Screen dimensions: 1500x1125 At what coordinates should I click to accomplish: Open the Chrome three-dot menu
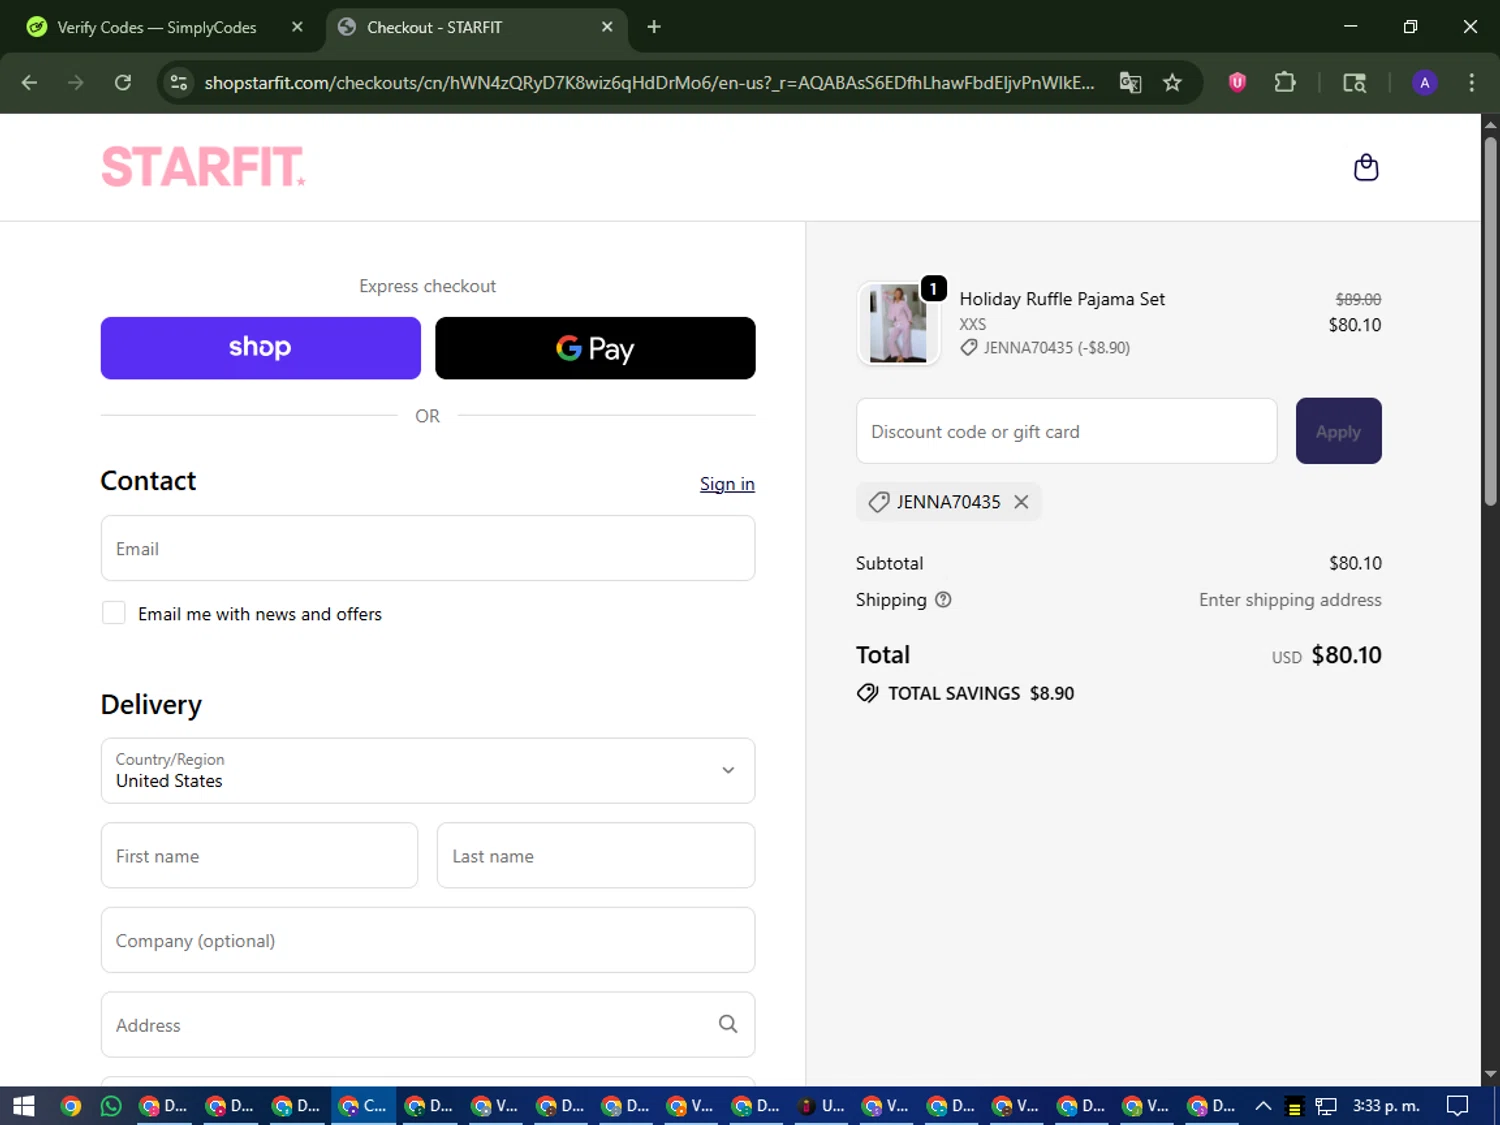click(x=1471, y=83)
